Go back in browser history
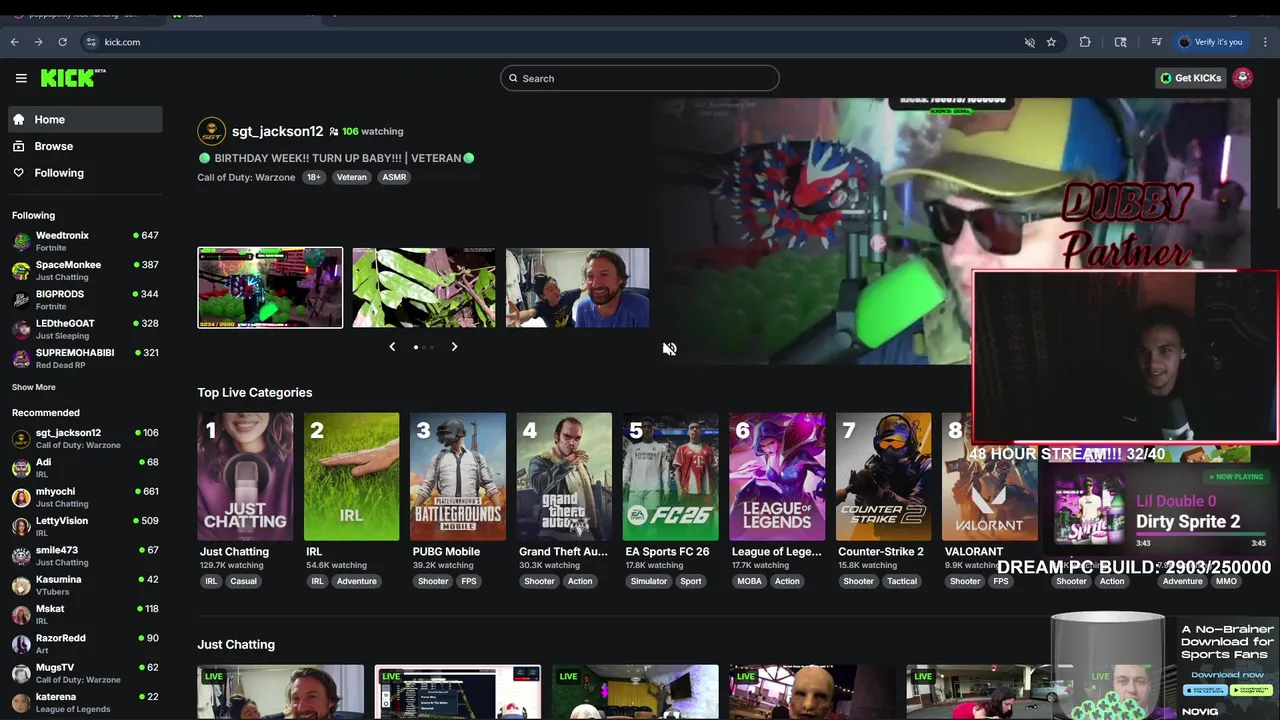 point(14,42)
